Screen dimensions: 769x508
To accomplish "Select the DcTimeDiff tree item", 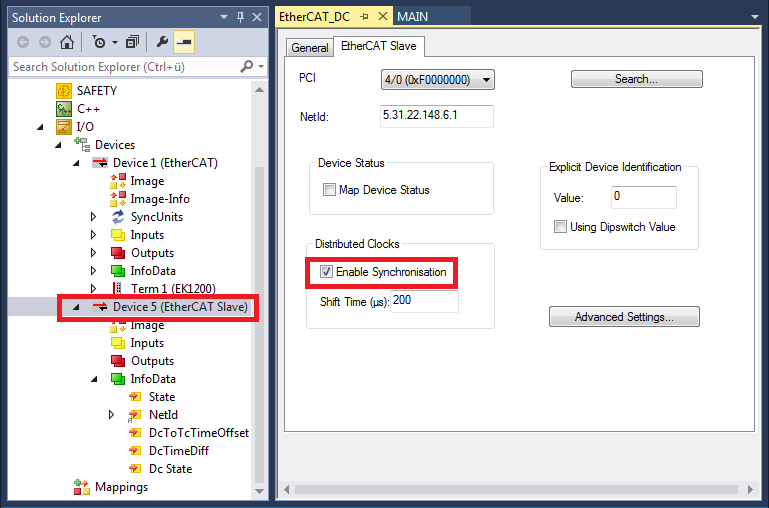I will (179, 451).
